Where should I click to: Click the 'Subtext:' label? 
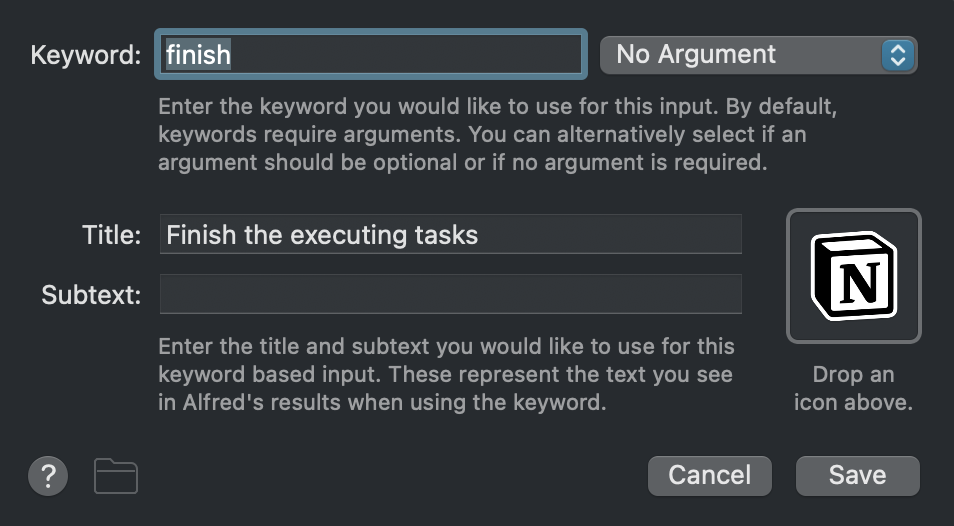pos(91,295)
